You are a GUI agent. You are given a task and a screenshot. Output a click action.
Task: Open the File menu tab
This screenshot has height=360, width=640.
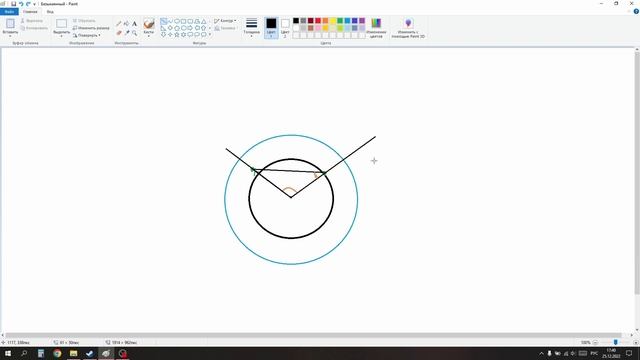(x=9, y=11)
